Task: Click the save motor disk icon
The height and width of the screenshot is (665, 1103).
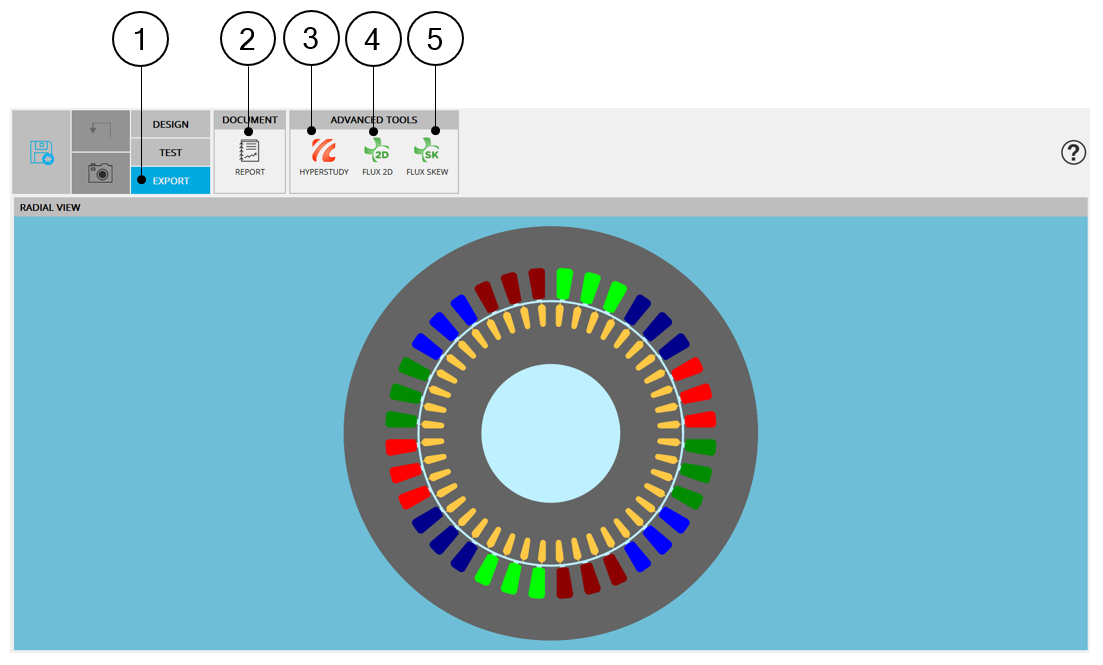Action: 41,153
